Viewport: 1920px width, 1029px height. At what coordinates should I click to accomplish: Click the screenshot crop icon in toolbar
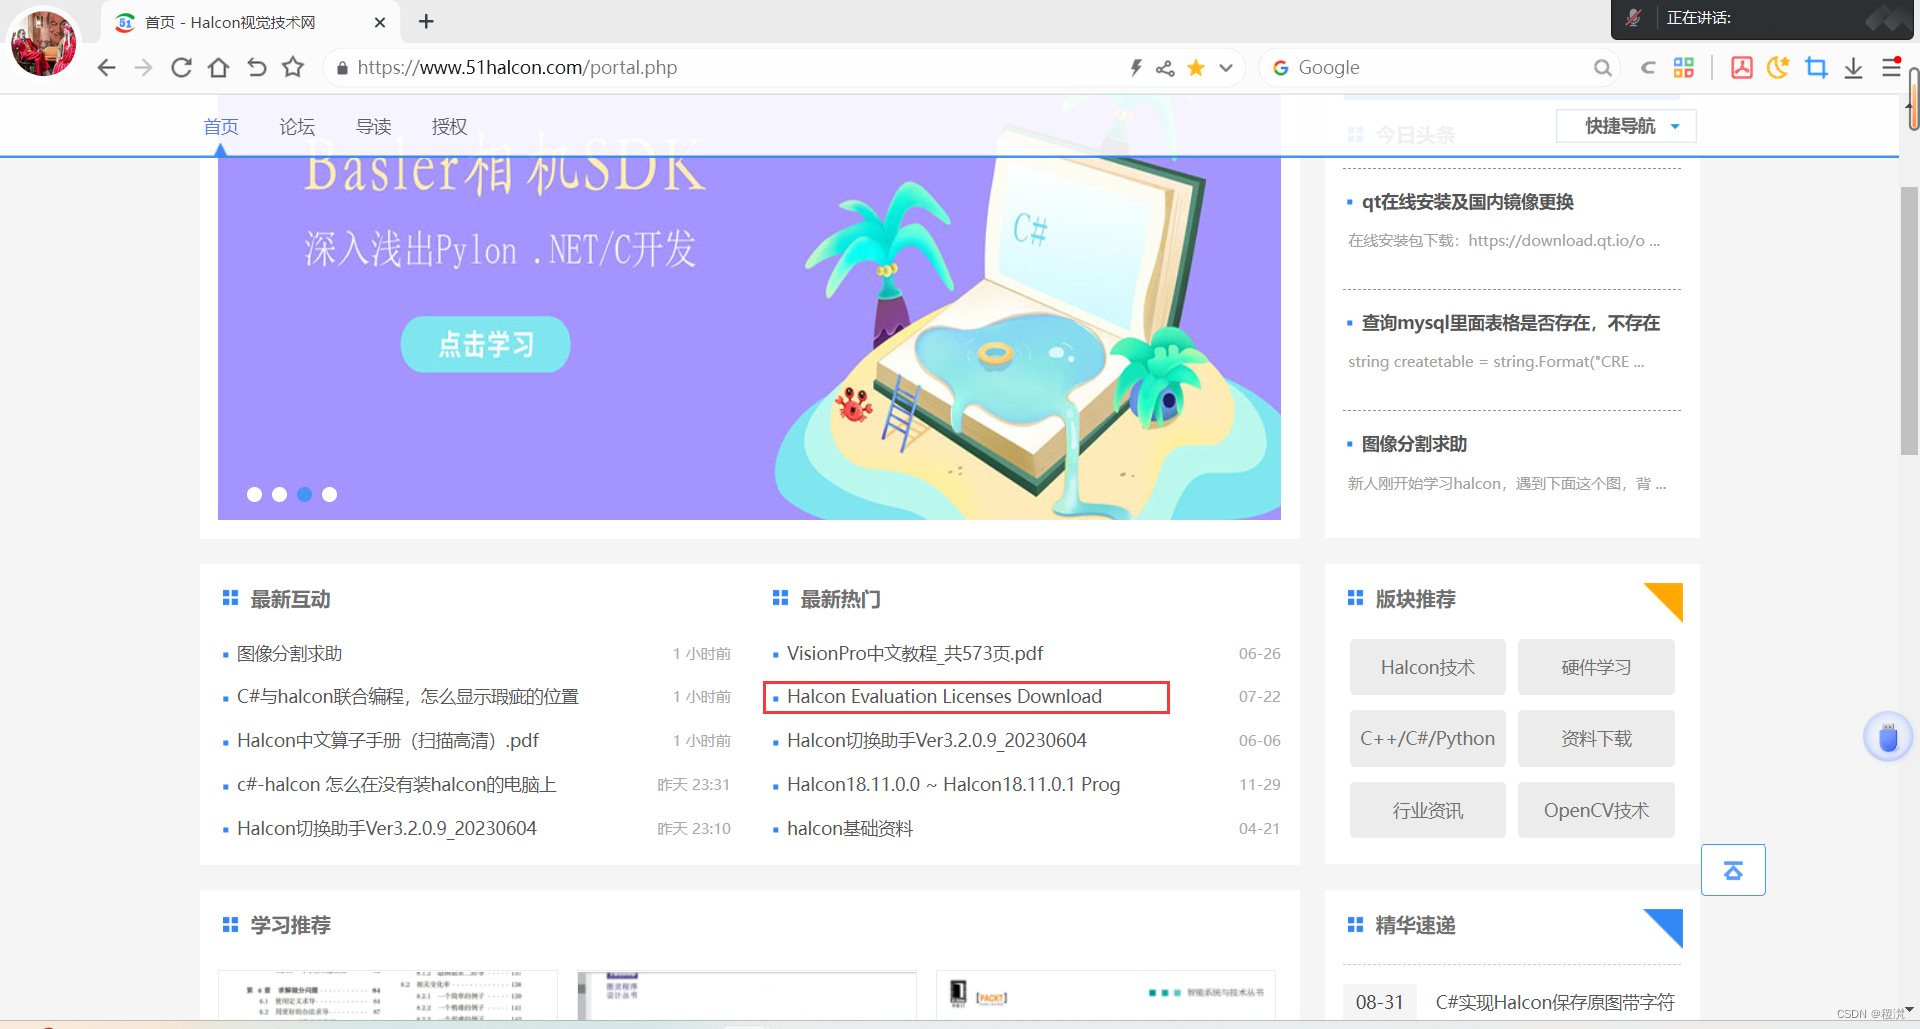(x=1816, y=68)
